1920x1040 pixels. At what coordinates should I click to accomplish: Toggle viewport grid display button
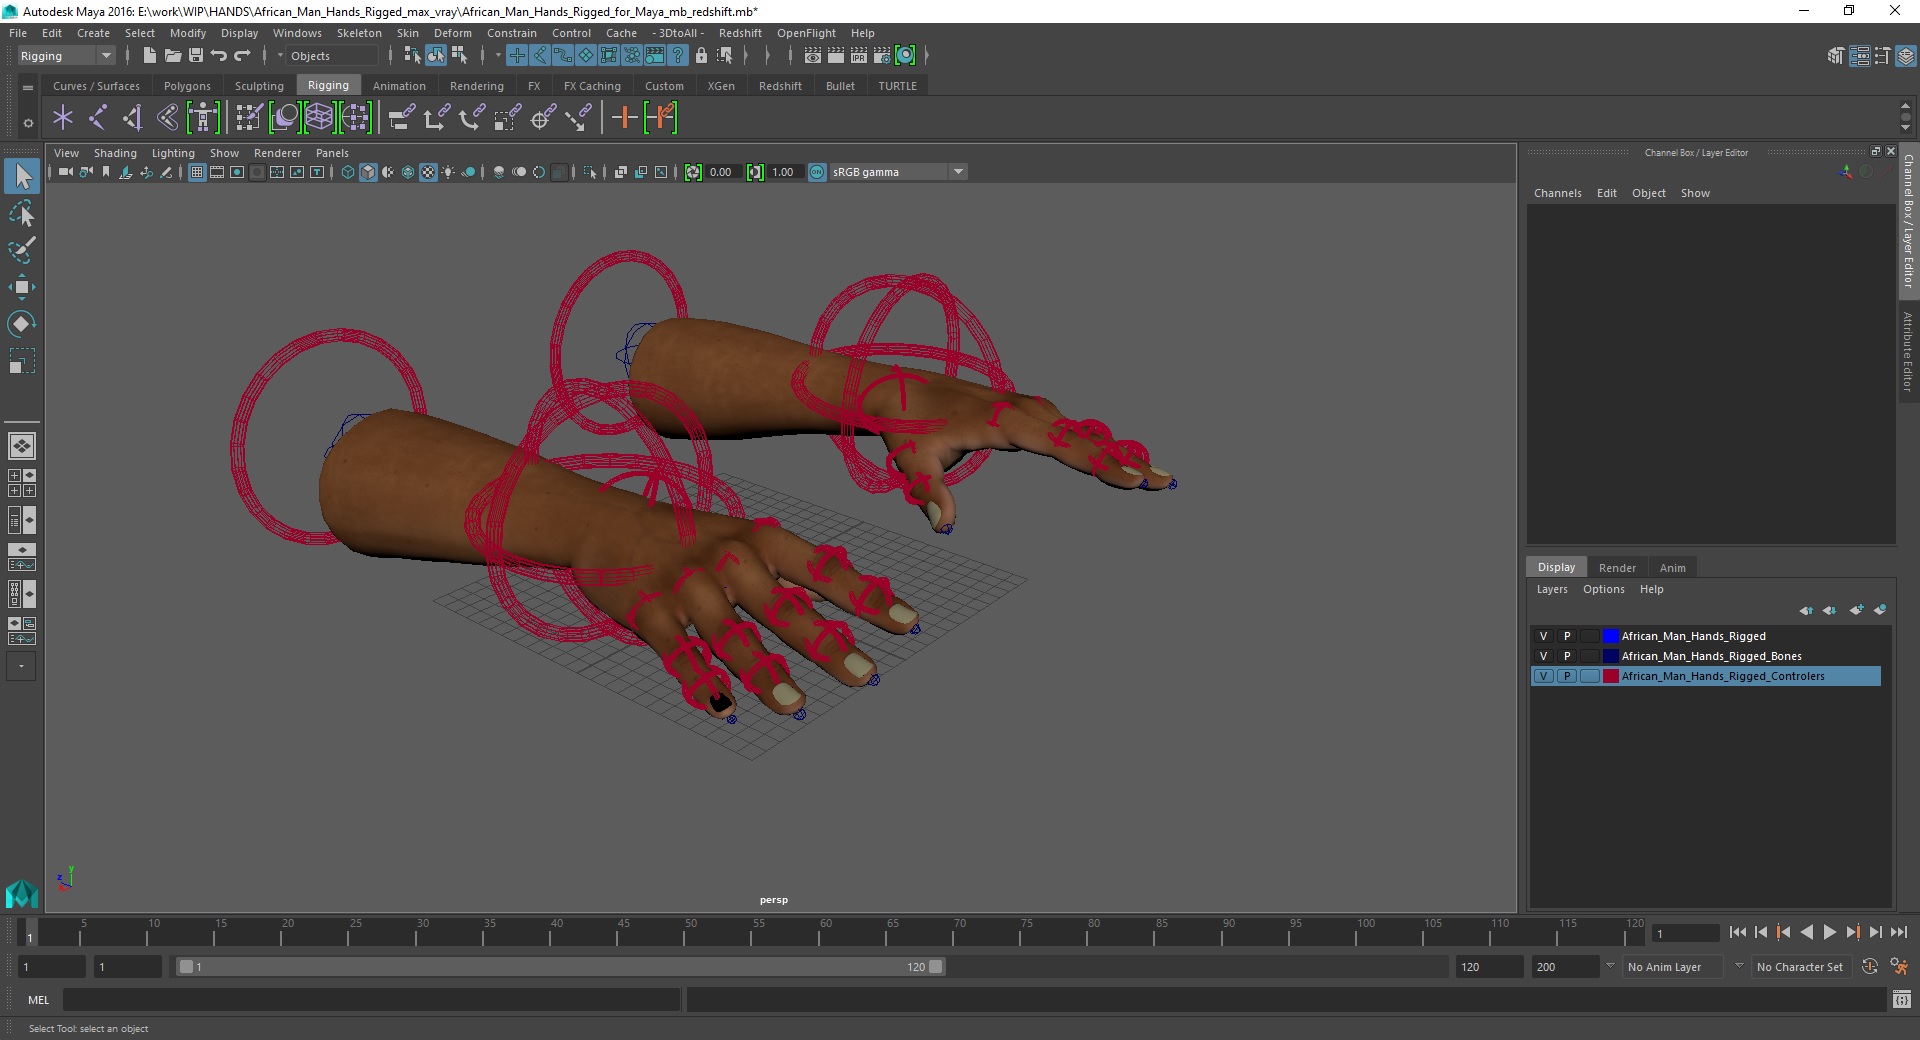[x=197, y=172]
